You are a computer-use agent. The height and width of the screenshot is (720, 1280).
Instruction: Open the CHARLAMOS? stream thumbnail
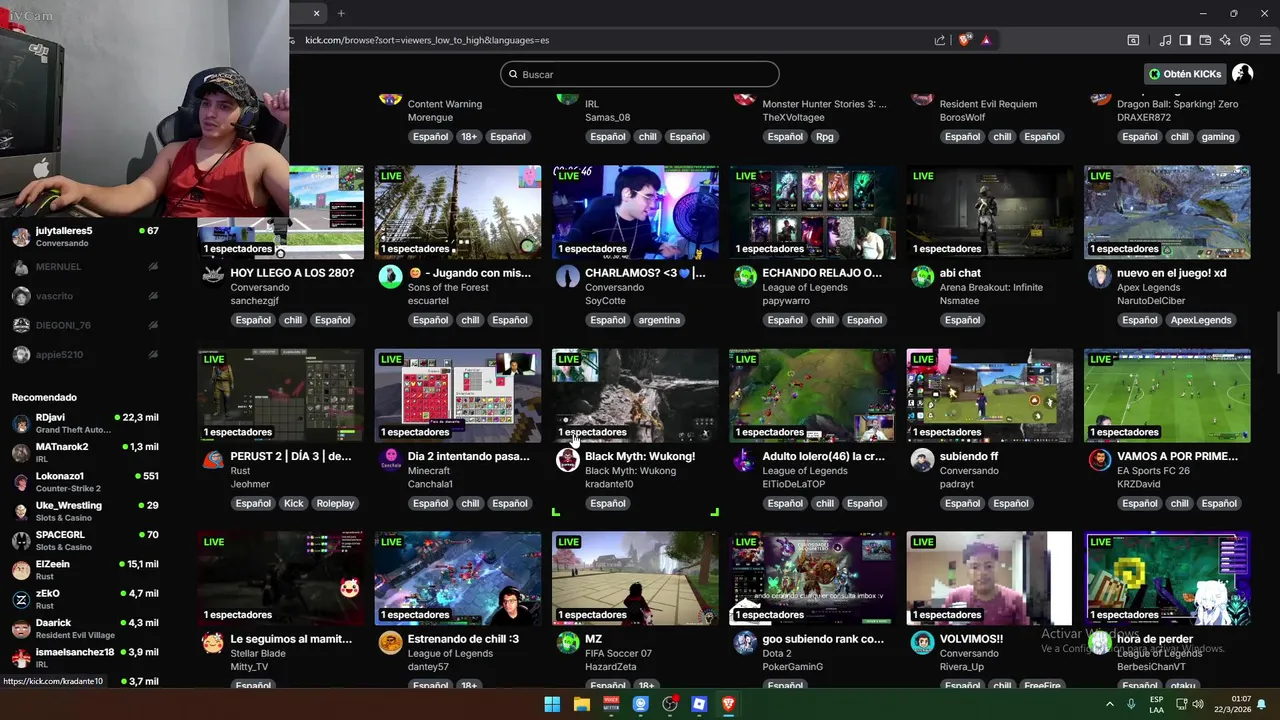pos(635,212)
